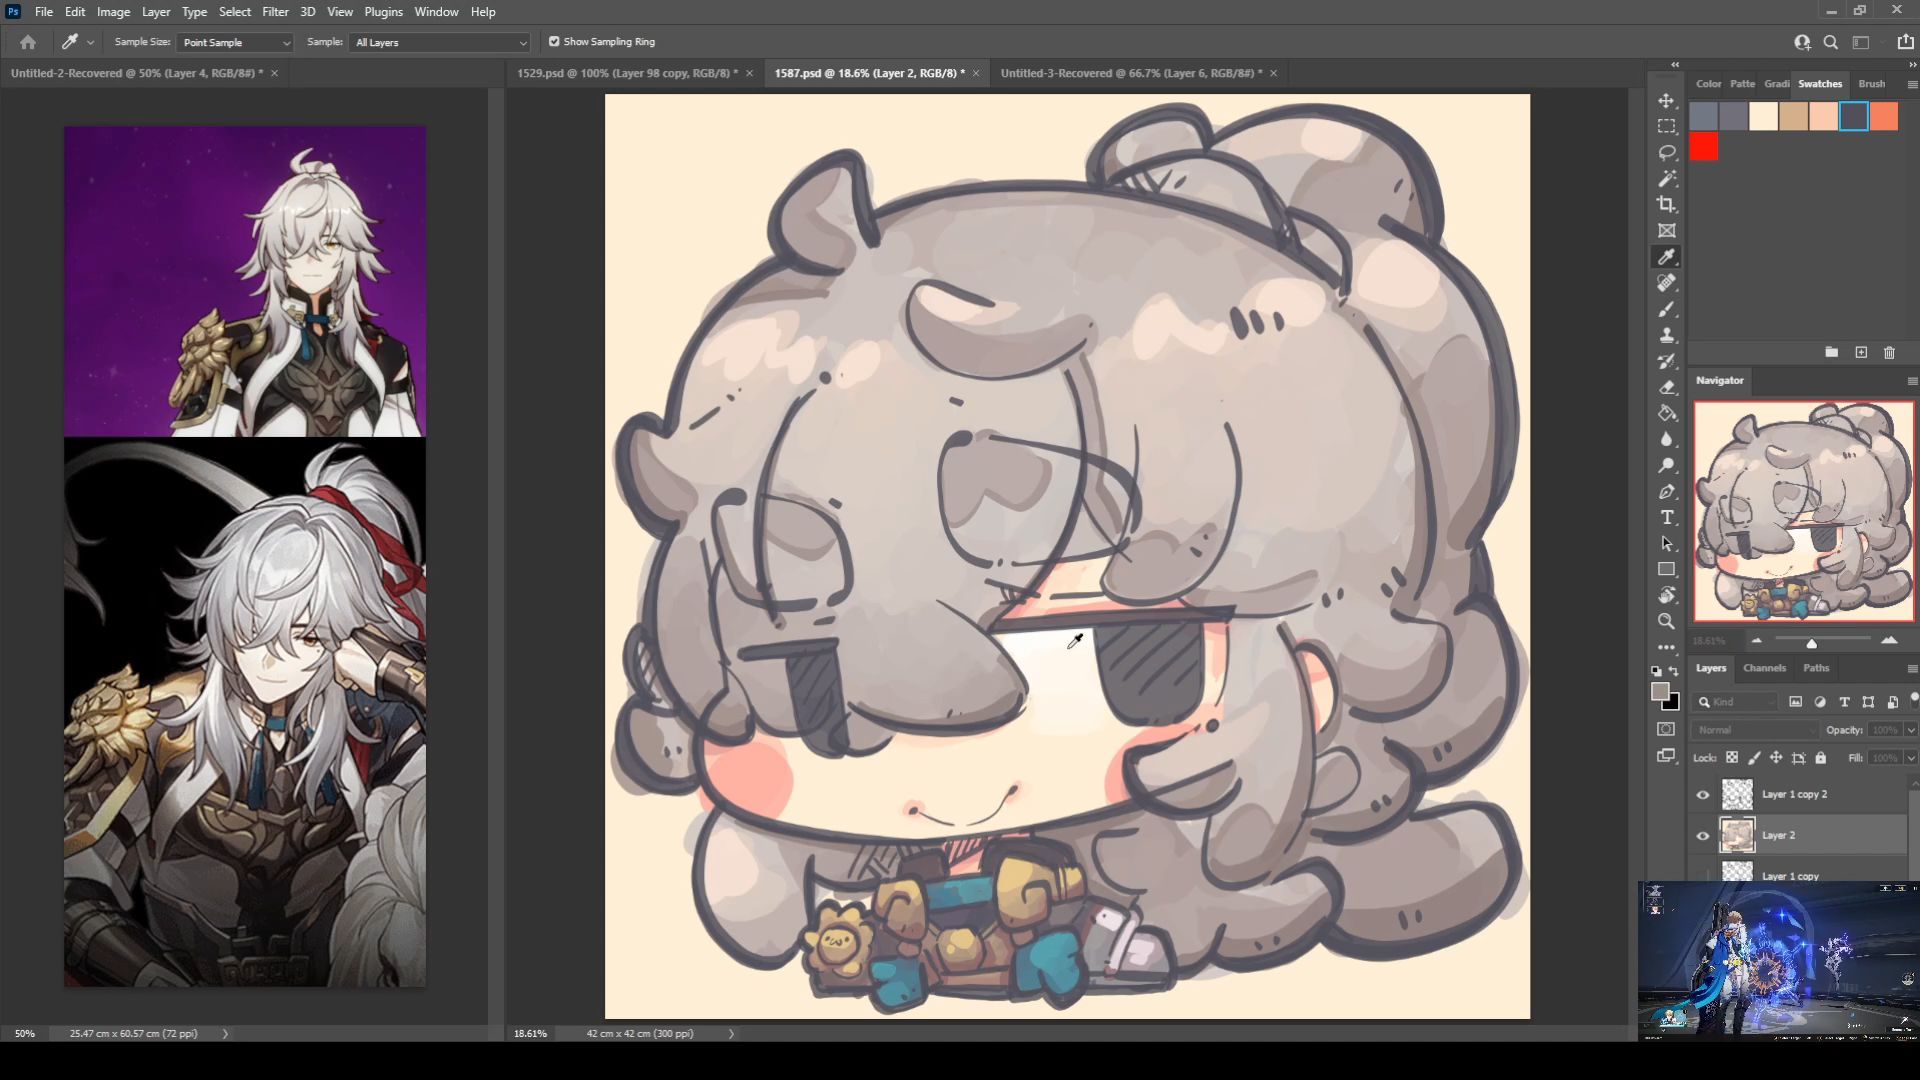Switch to Untitled-3-Recovered document tab
This screenshot has width=1920, height=1080.
(1131, 73)
